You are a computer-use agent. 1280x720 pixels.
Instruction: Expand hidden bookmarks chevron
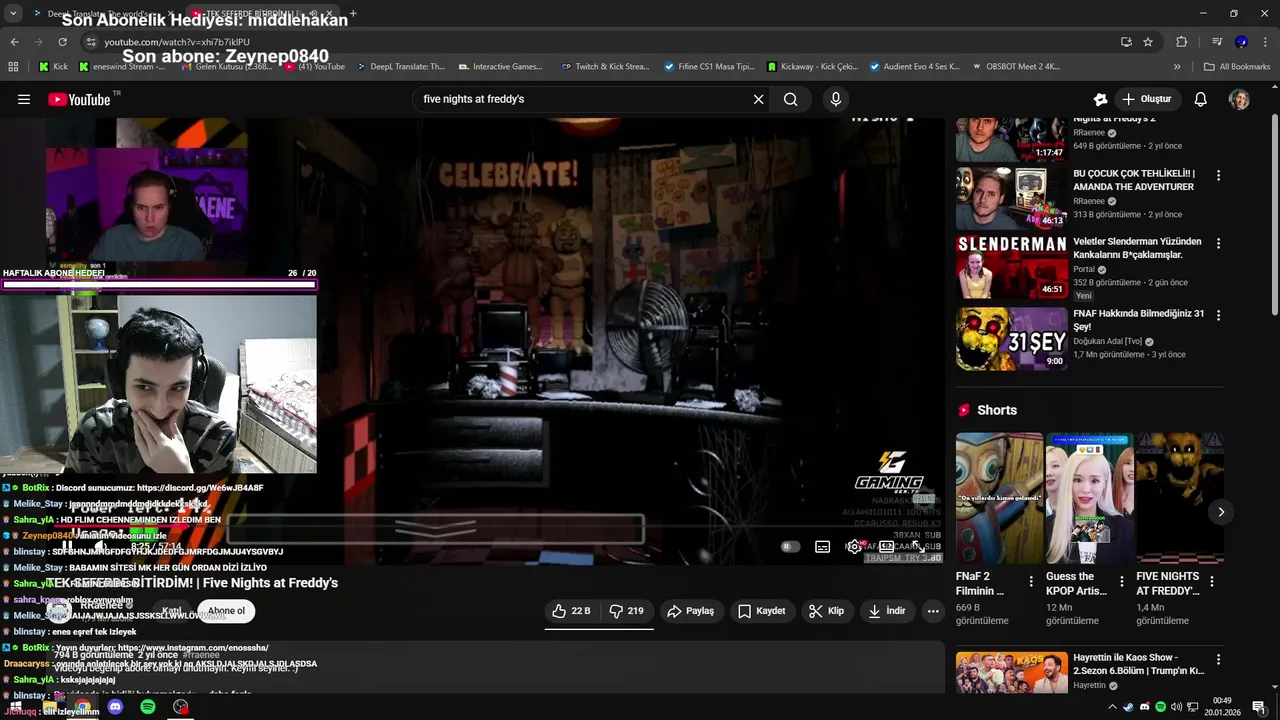(1177, 67)
